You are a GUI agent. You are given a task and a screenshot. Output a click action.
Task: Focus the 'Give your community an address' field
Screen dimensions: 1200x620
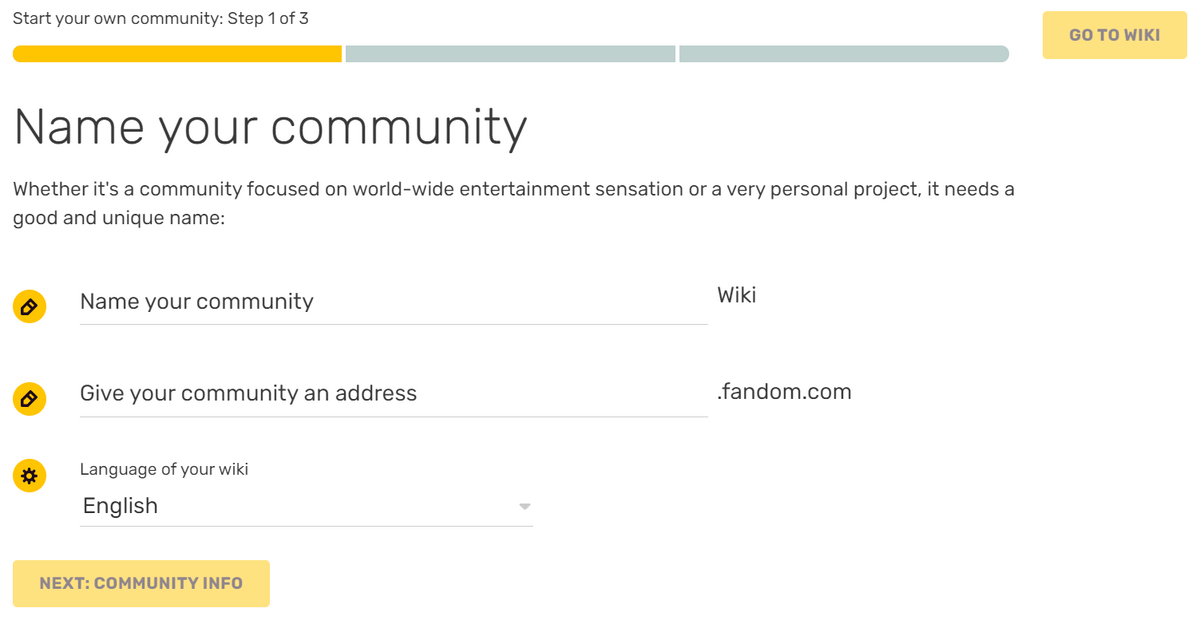[x=393, y=394]
